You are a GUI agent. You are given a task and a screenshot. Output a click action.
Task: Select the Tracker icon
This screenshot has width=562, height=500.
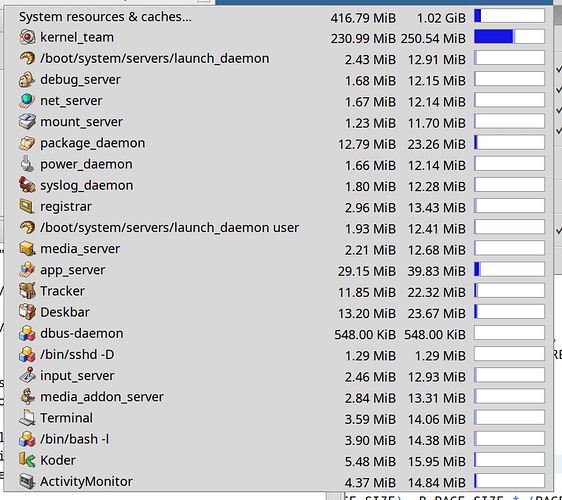pos(27,291)
